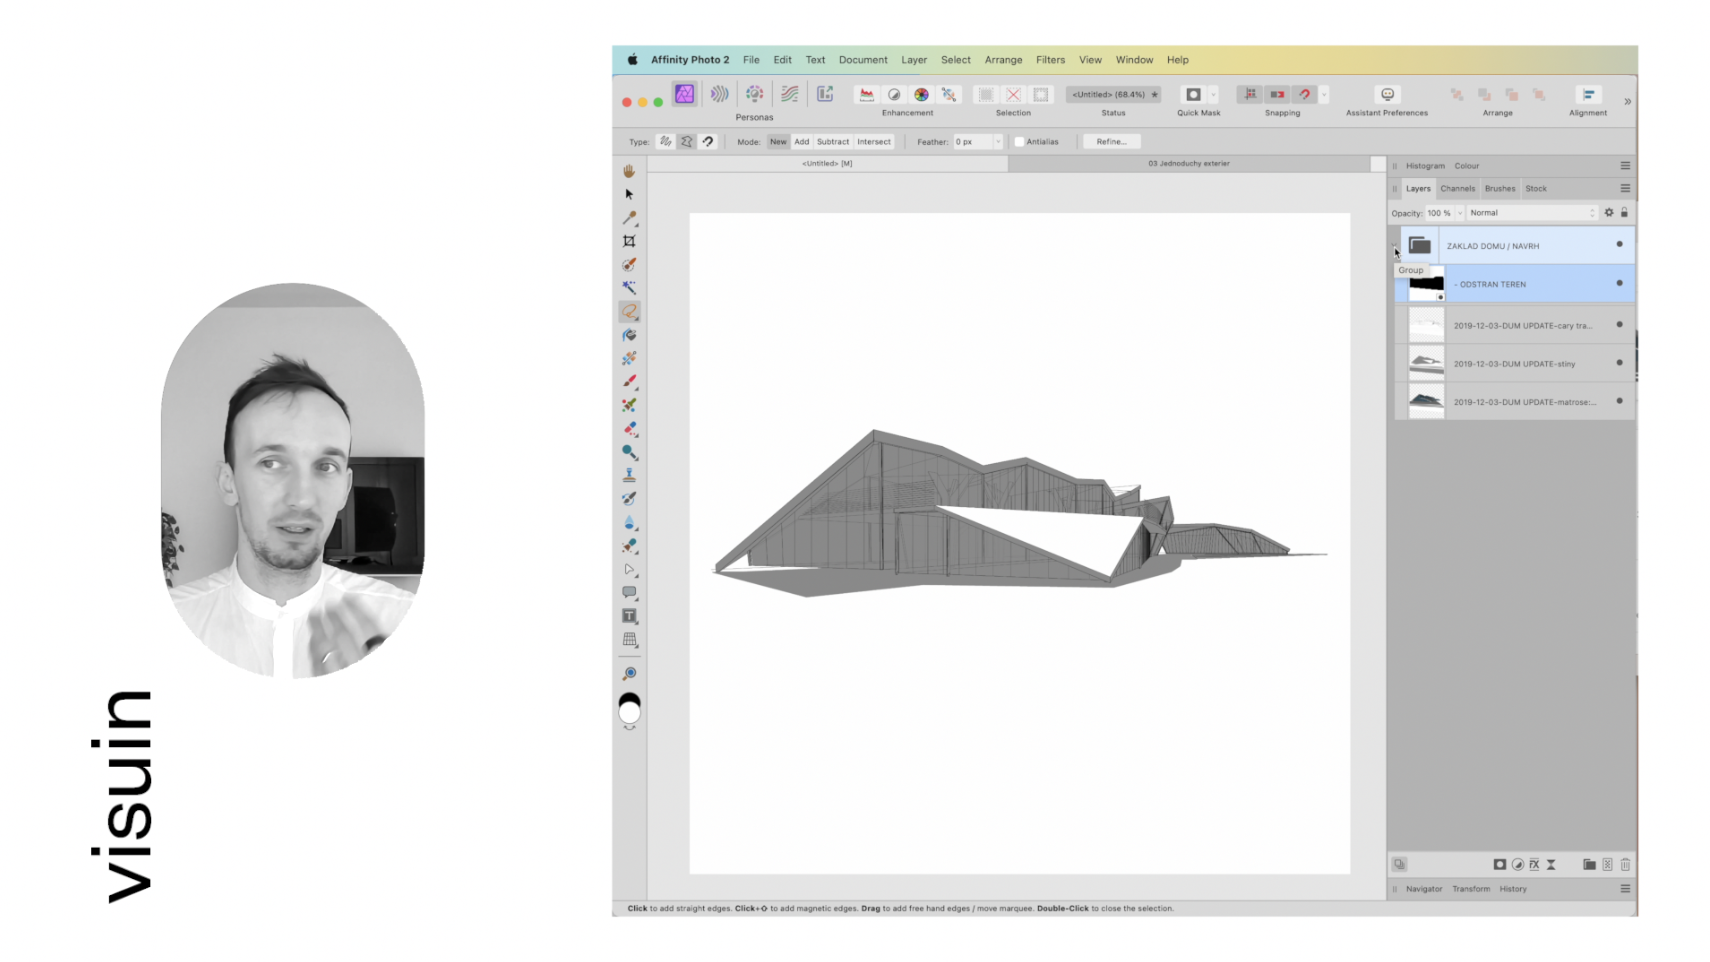Choose the Clone Stamp tool
This screenshot has height=962, width=1710.
pyautogui.click(x=629, y=475)
